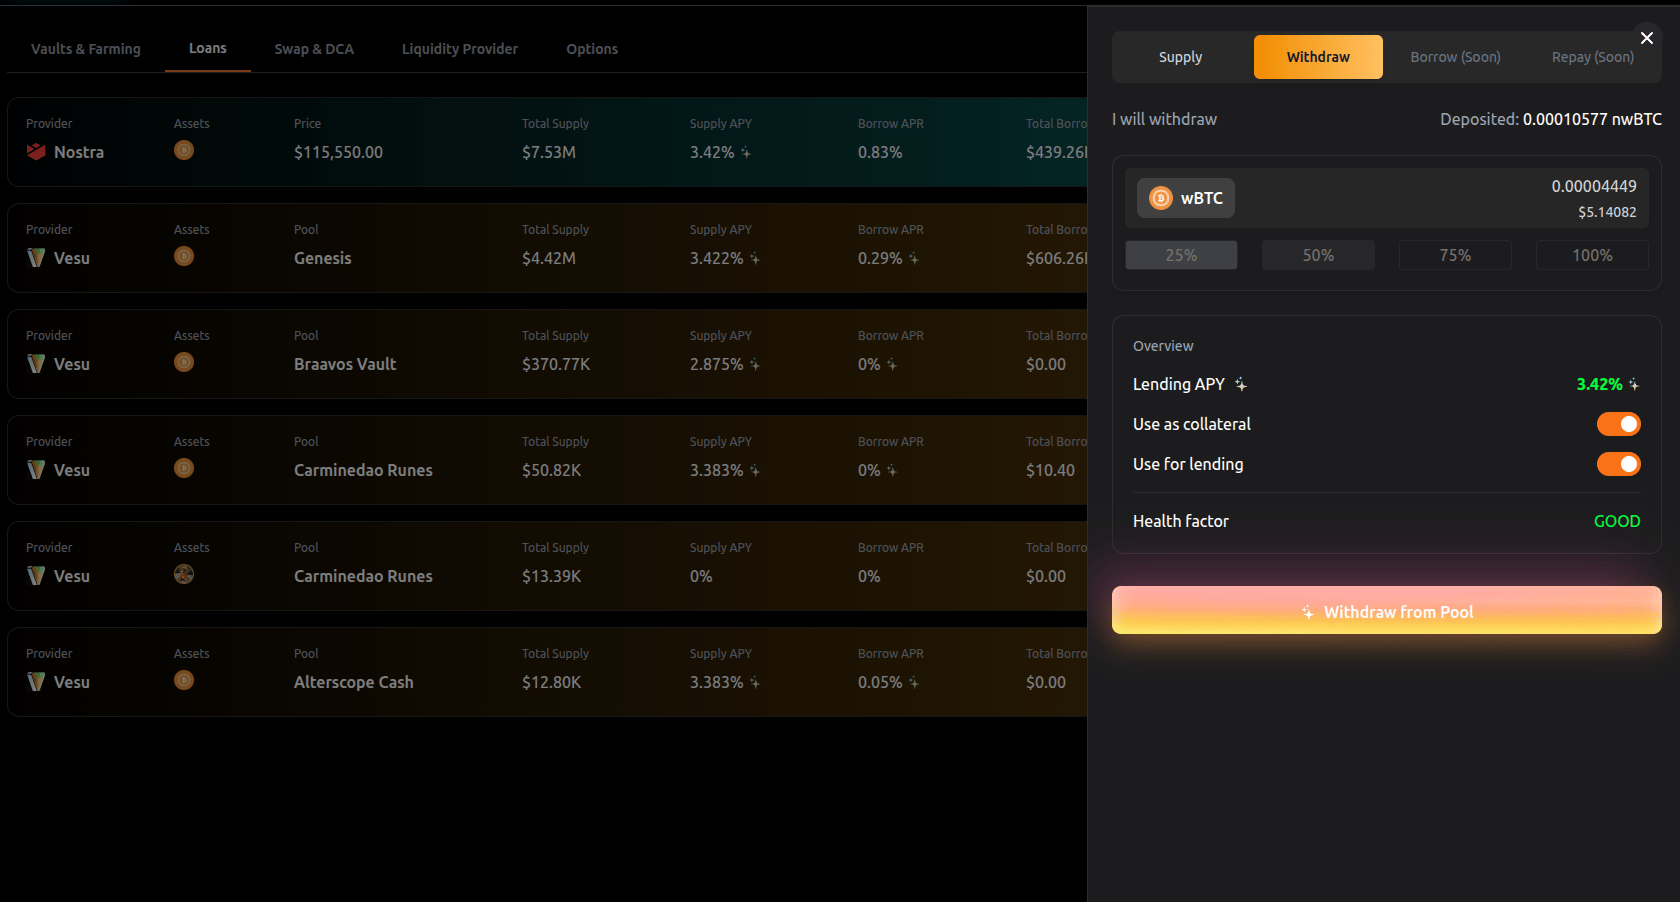The height and width of the screenshot is (902, 1680).
Task: Click sparkle icon next to Genesis 0.29% APR
Action: 914,258
